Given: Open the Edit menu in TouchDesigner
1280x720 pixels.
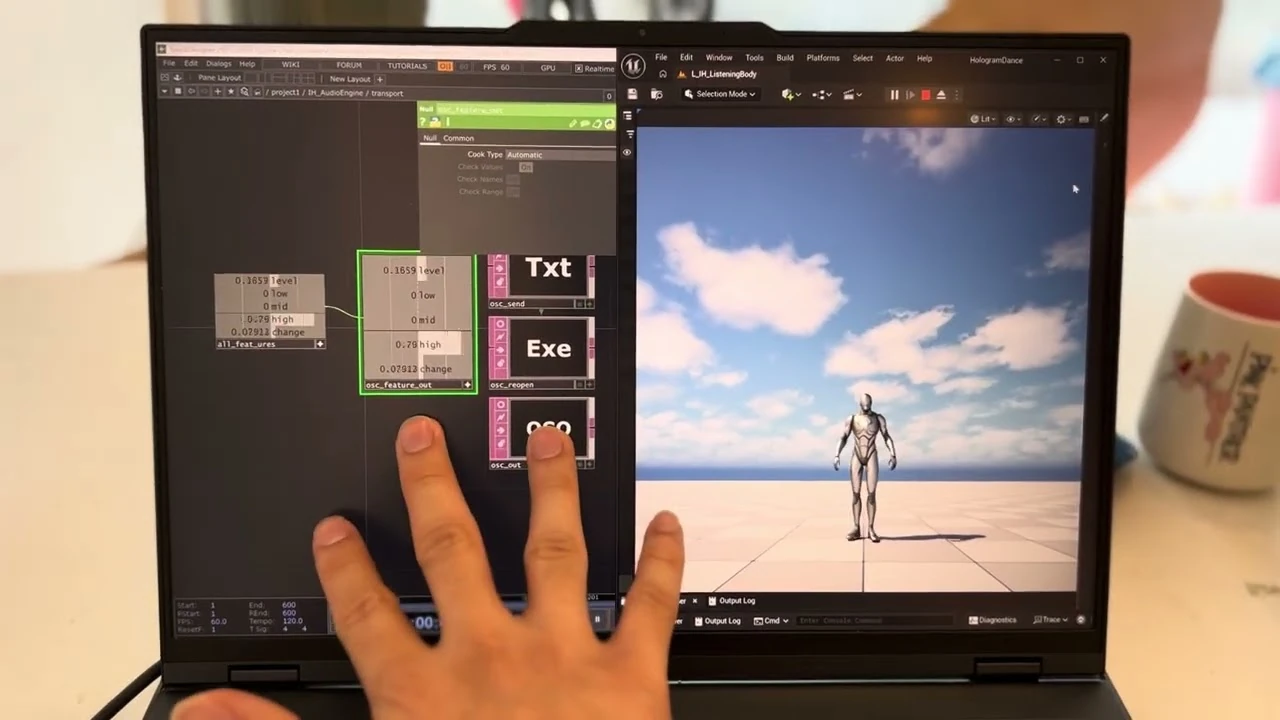Looking at the screenshot, I should [x=190, y=64].
